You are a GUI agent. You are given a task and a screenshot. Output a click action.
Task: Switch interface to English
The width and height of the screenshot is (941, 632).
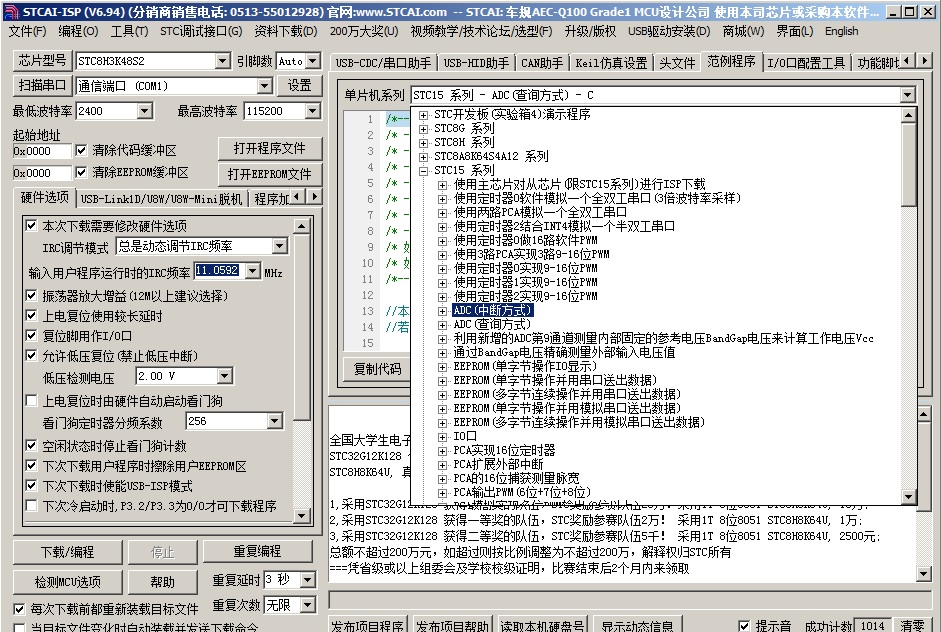click(x=841, y=31)
